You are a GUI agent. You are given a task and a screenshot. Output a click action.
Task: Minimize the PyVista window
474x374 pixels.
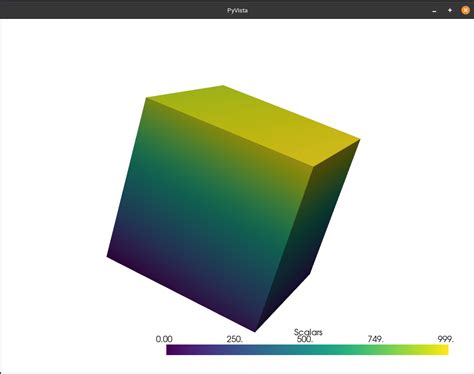[x=434, y=11]
